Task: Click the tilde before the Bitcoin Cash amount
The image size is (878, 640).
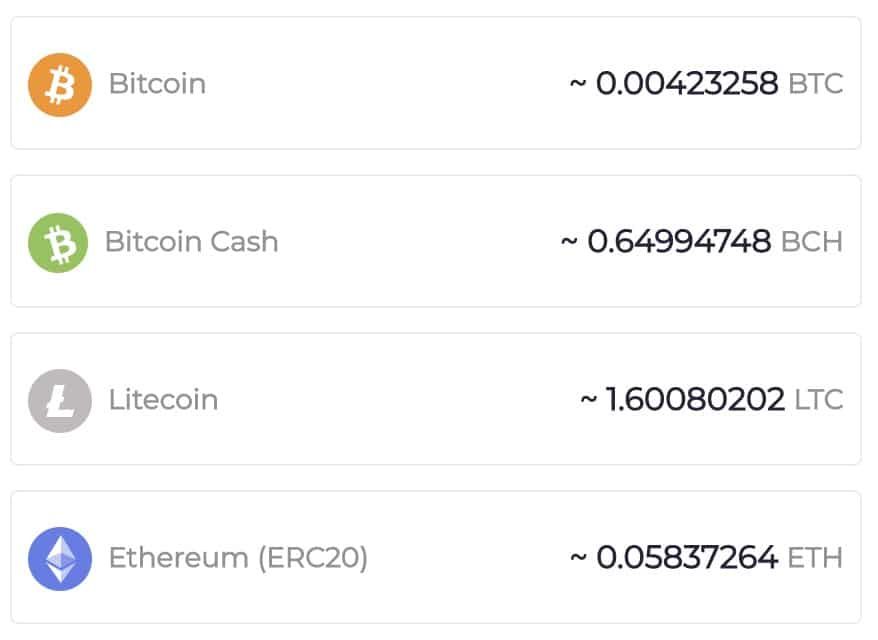Action: click(569, 243)
